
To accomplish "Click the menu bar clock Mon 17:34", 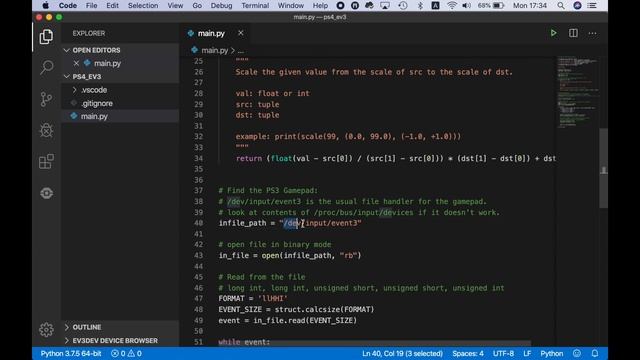I will click(529, 6).
